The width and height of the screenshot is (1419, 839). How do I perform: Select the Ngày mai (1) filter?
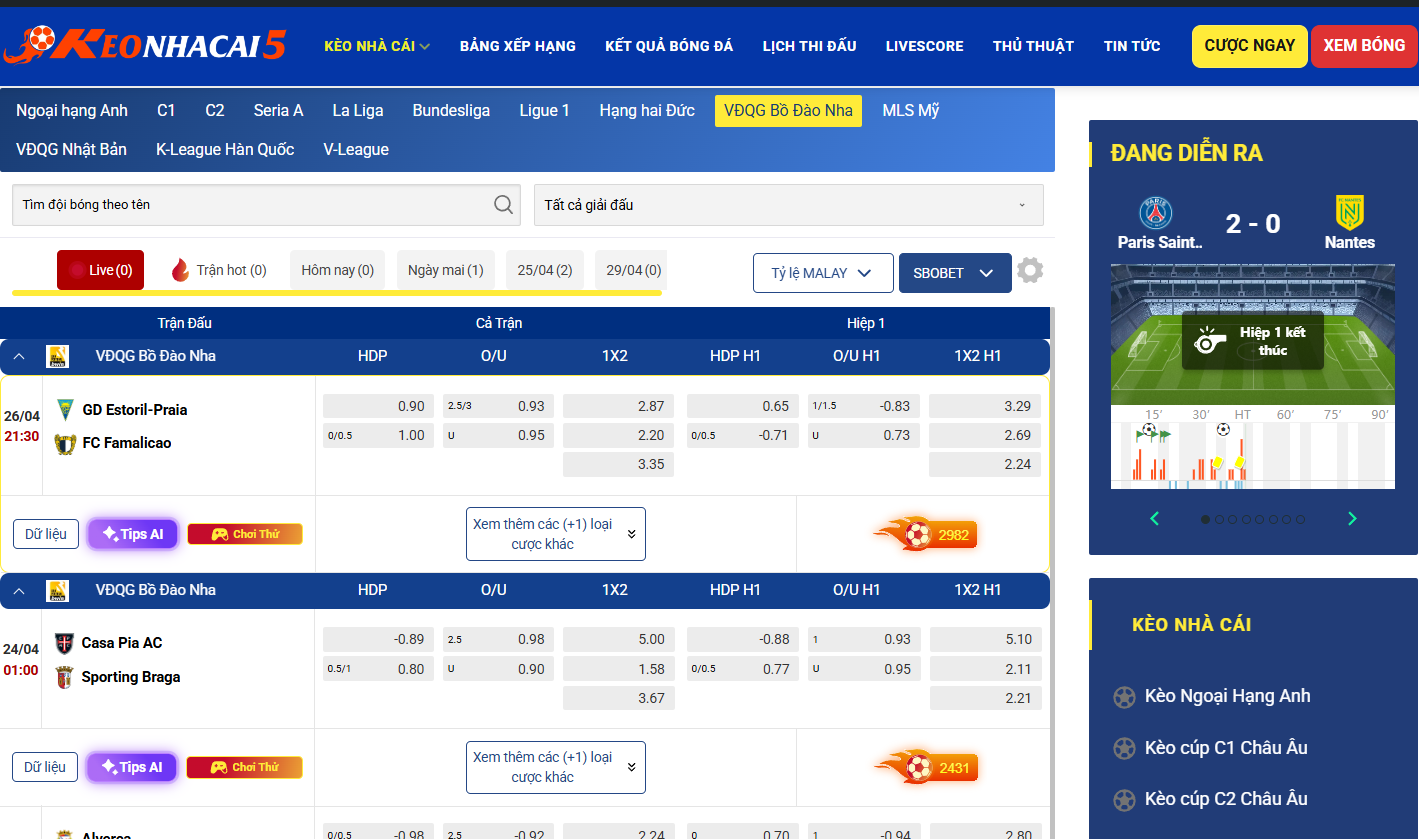[x=446, y=270]
